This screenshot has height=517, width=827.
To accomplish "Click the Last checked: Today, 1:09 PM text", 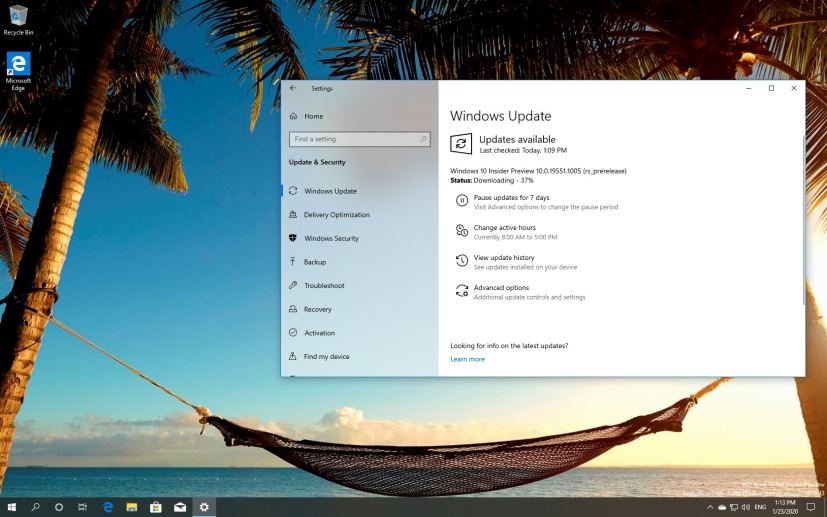I will [x=523, y=150].
